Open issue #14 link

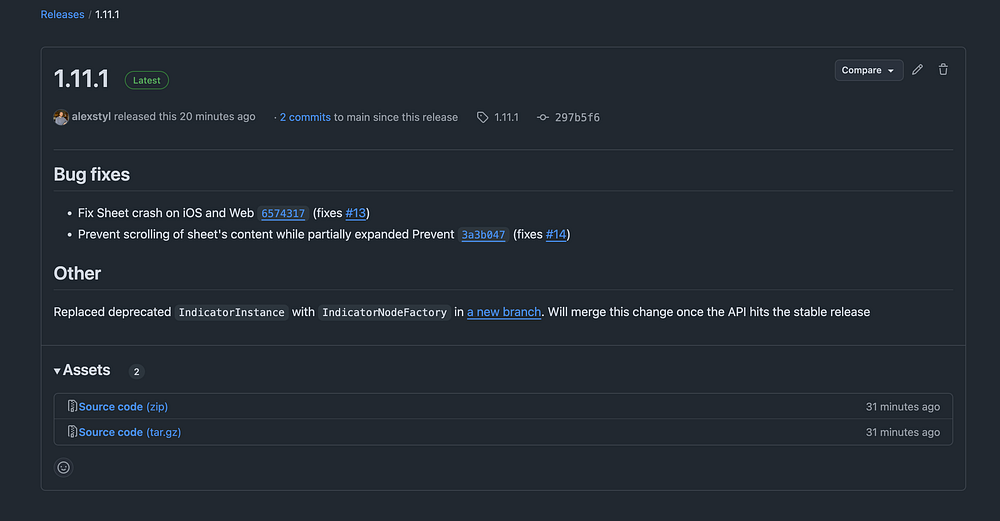point(555,235)
